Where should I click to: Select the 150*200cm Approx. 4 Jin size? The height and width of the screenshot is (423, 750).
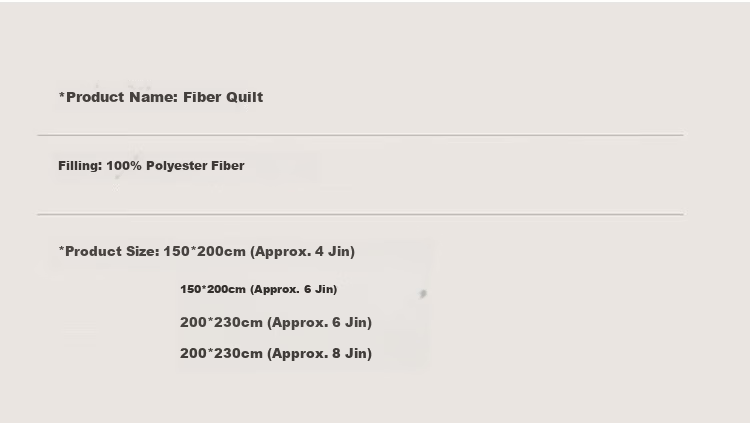(x=259, y=252)
